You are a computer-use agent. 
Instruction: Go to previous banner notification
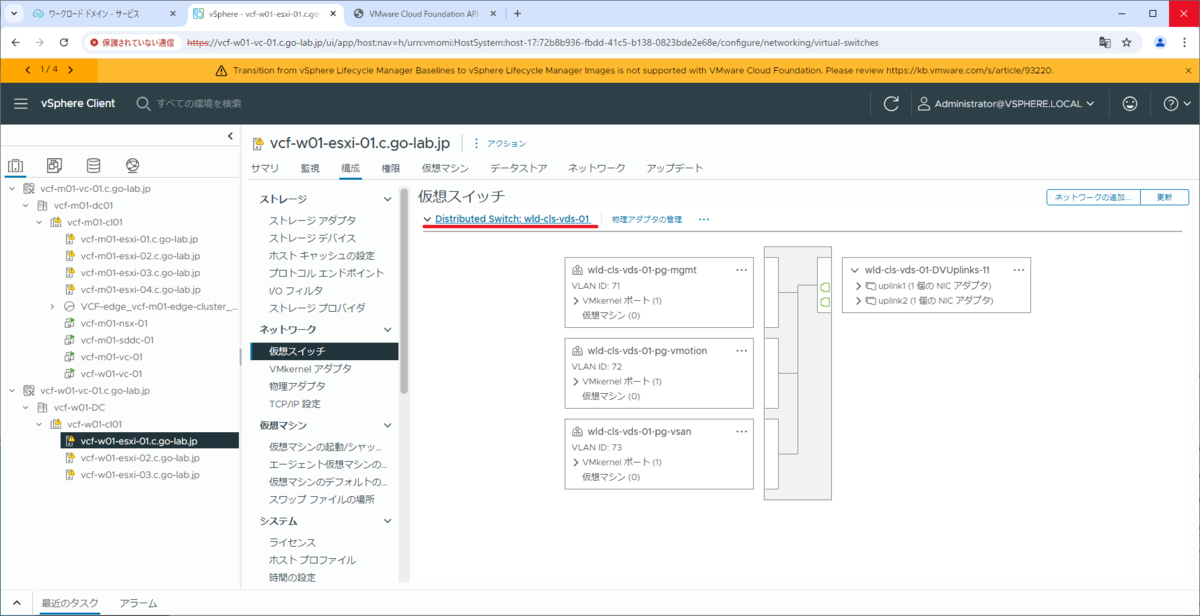28,70
